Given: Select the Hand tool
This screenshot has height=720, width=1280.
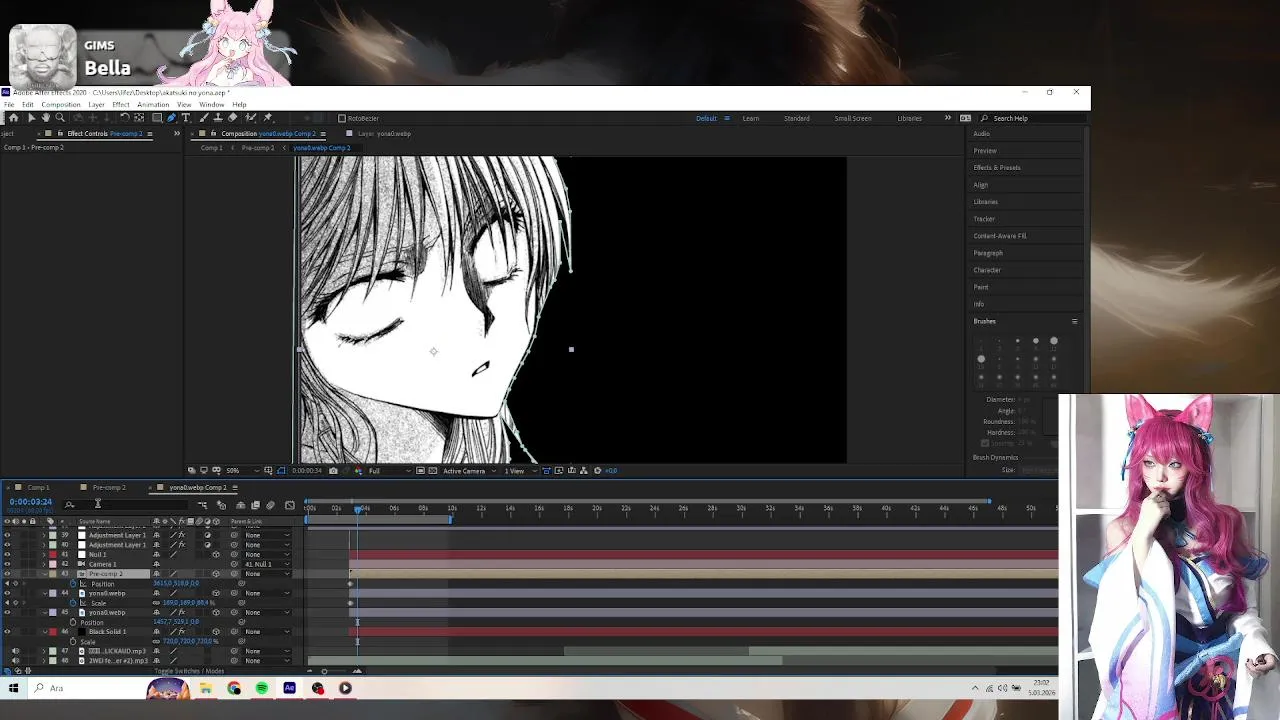Looking at the screenshot, I should click(x=46, y=118).
